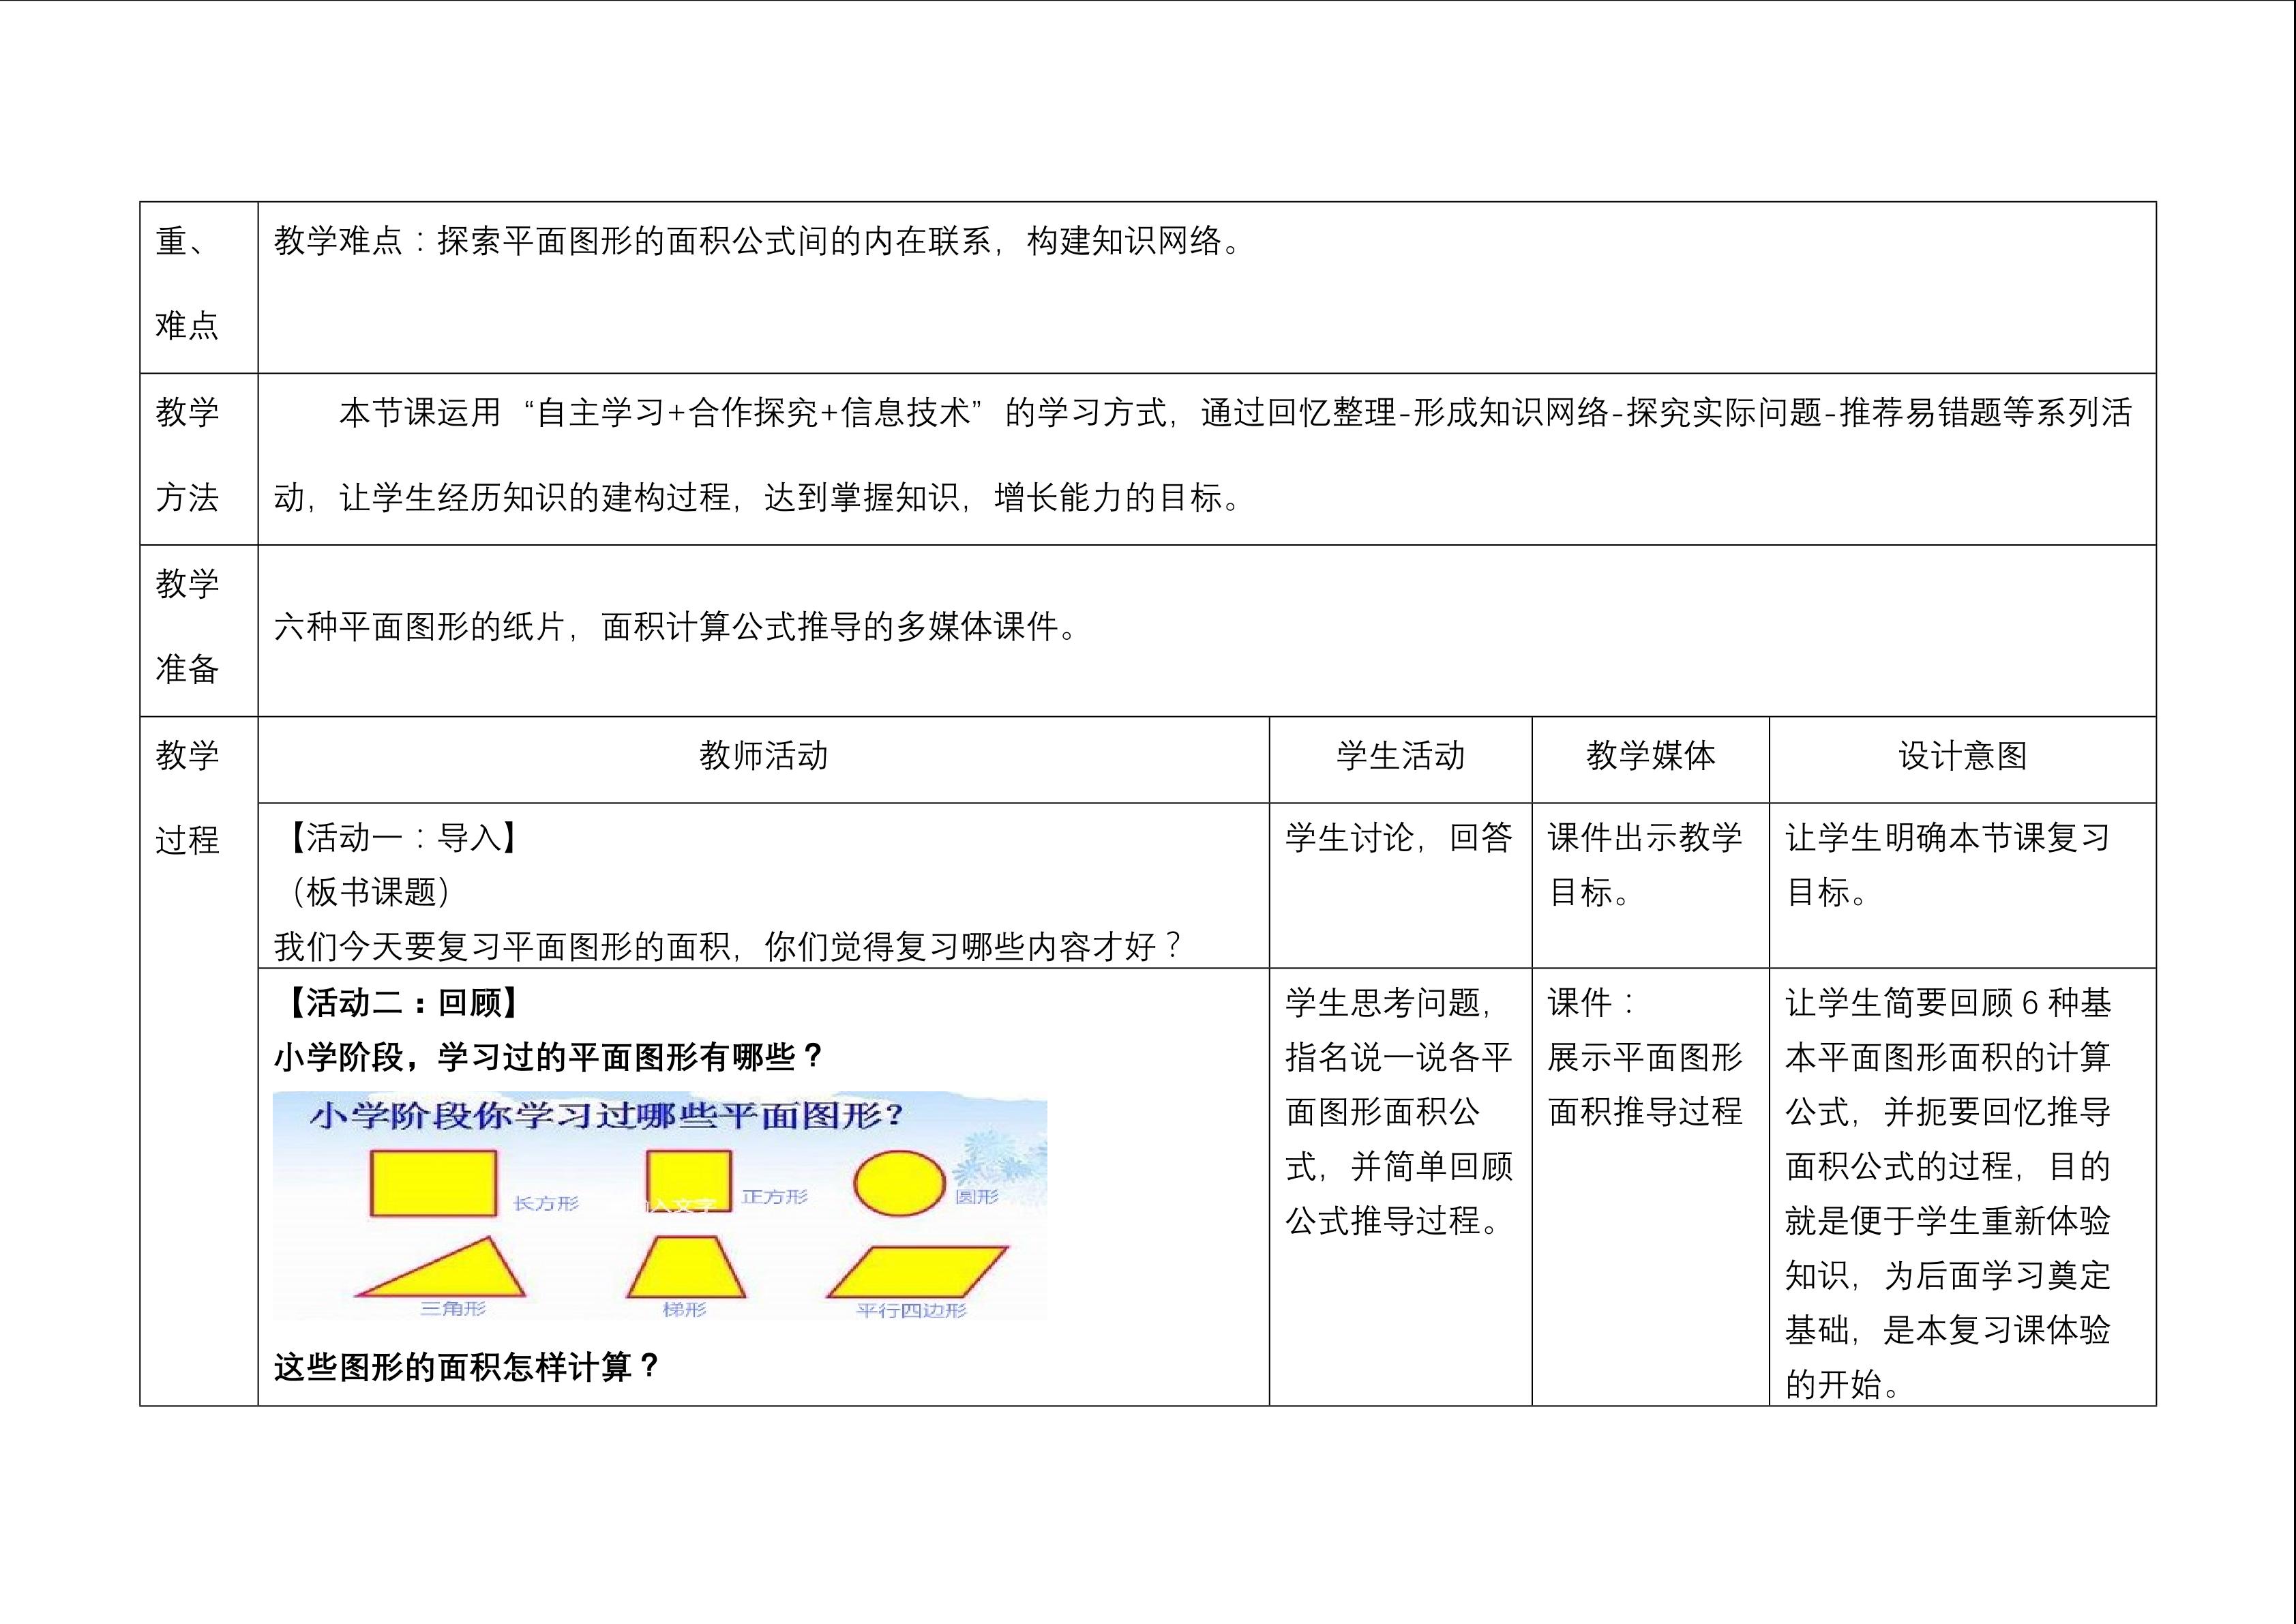Click the 教师活动 column header
2296x1624 pixels.
coord(763,756)
